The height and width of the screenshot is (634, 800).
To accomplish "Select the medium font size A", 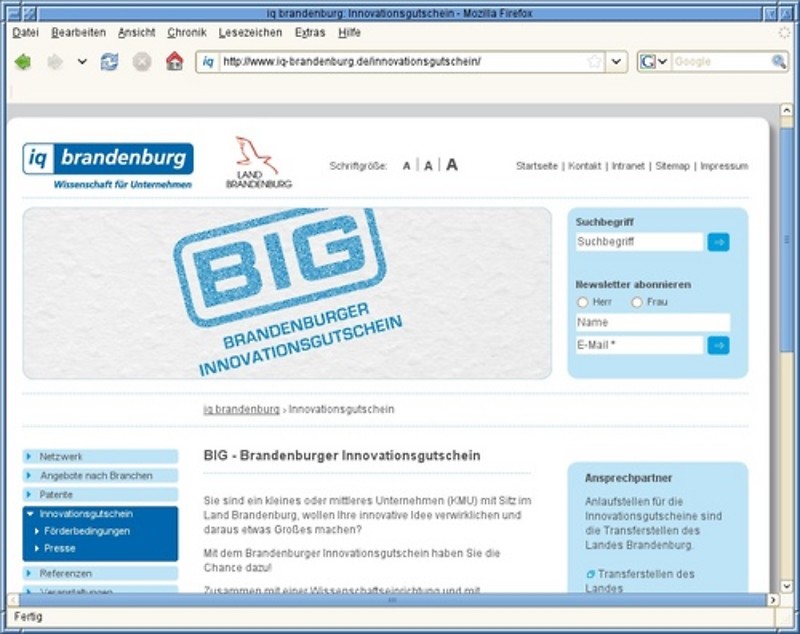I will point(428,165).
